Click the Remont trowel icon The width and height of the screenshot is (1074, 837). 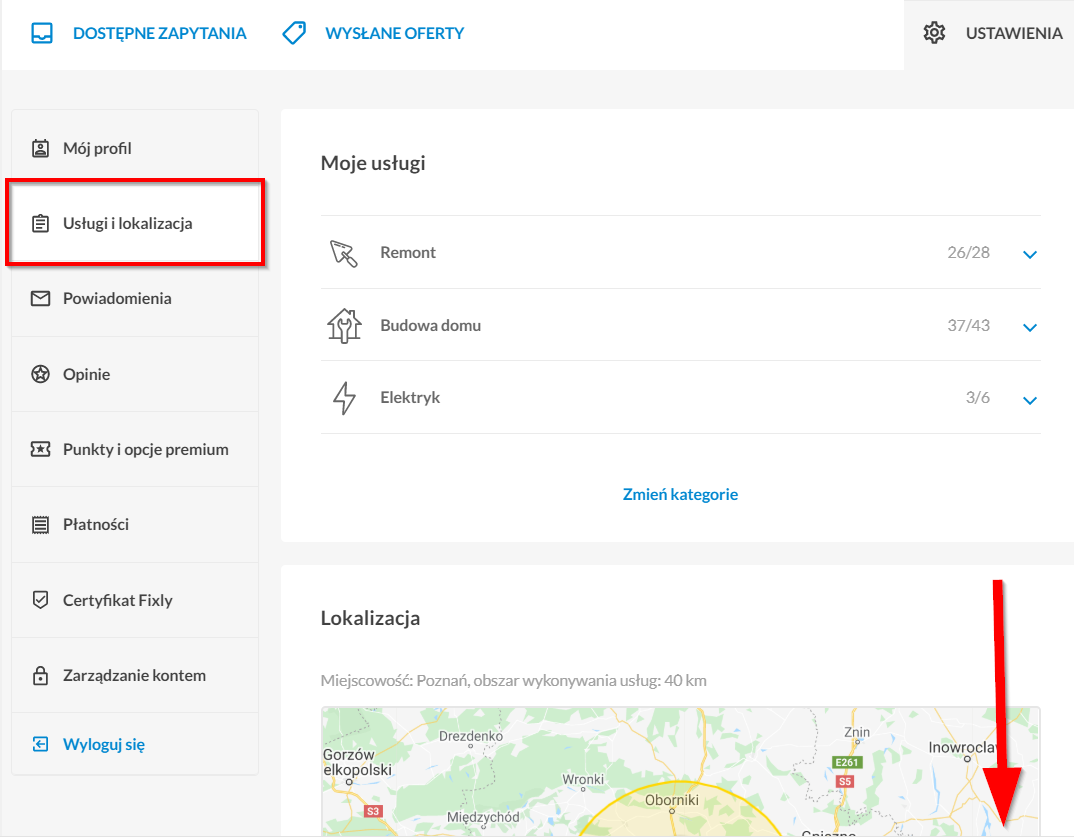[344, 253]
